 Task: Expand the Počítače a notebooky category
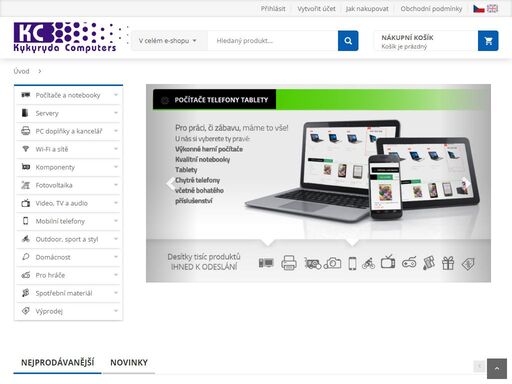pyautogui.click(x=68, y=95)
